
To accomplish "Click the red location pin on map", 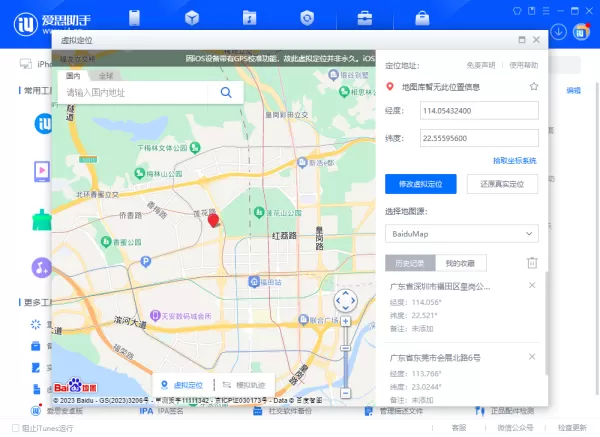I will pos(213,221).
